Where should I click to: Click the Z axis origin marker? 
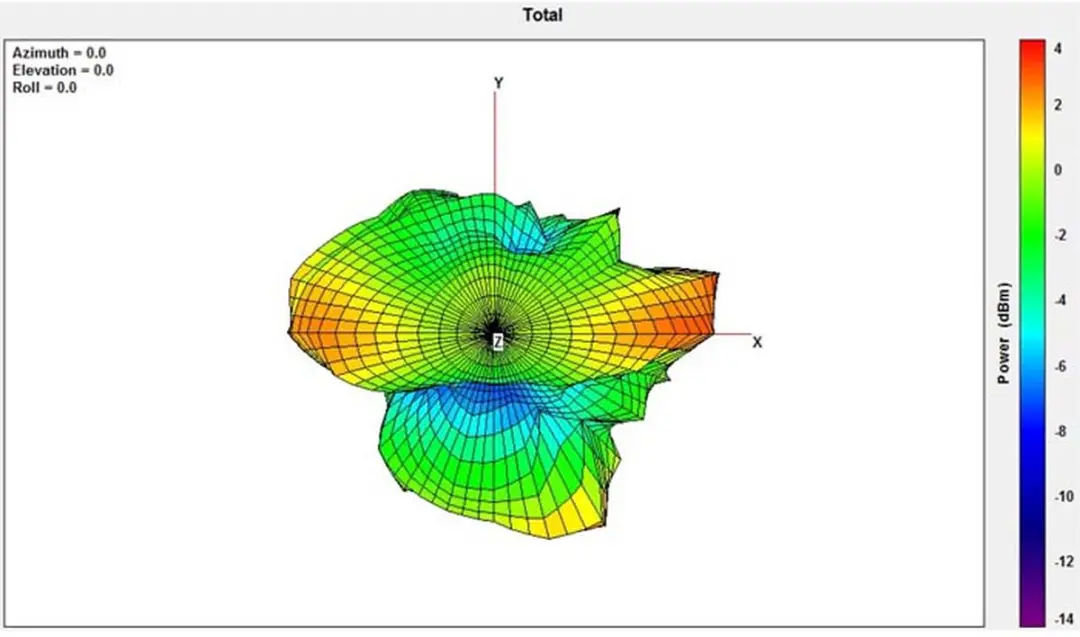[498, 340]
